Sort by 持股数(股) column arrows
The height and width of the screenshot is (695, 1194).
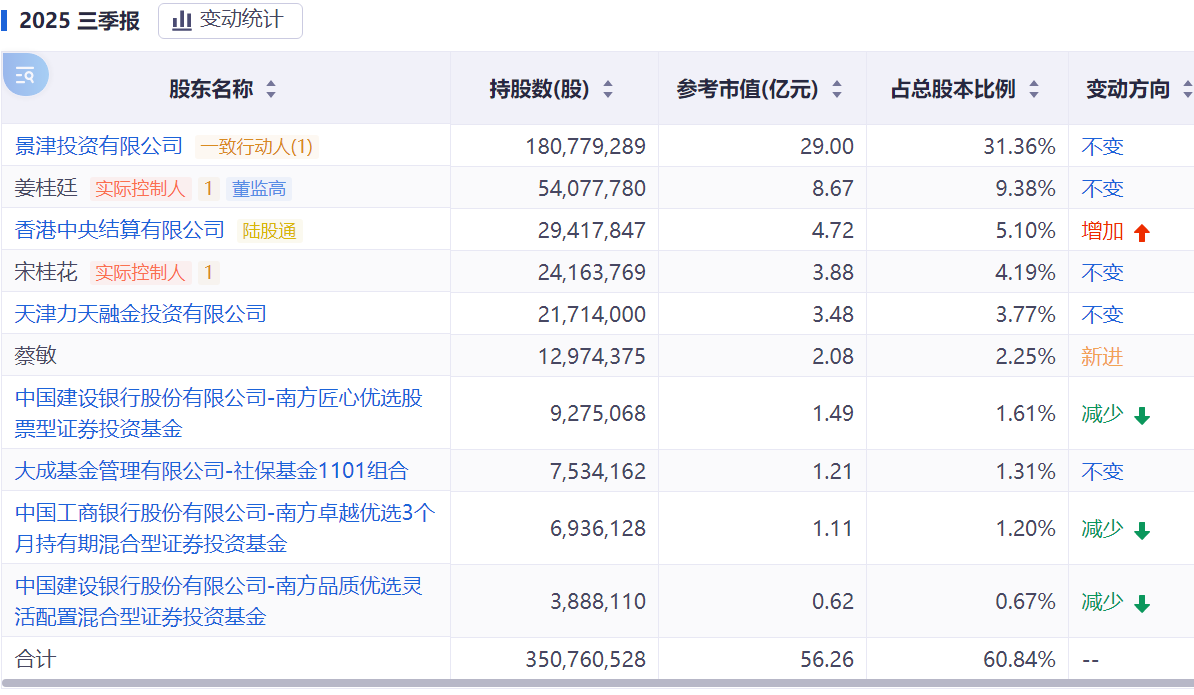pyautogui.click(x=608, y=90)
